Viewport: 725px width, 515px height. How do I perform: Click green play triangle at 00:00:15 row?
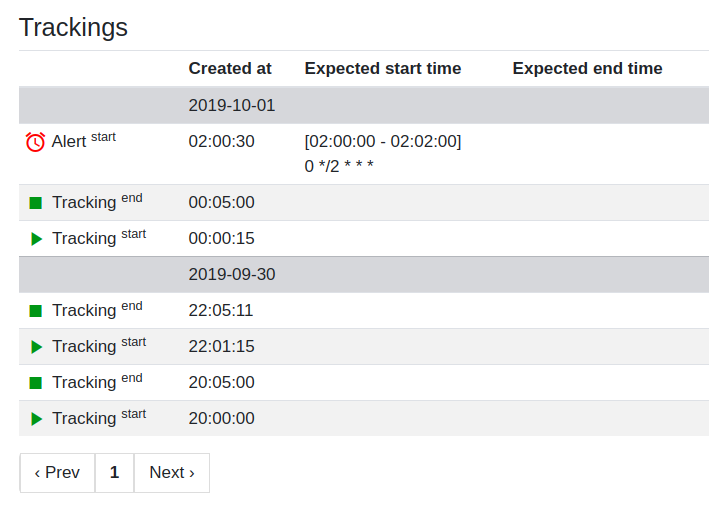coord(37,239)
